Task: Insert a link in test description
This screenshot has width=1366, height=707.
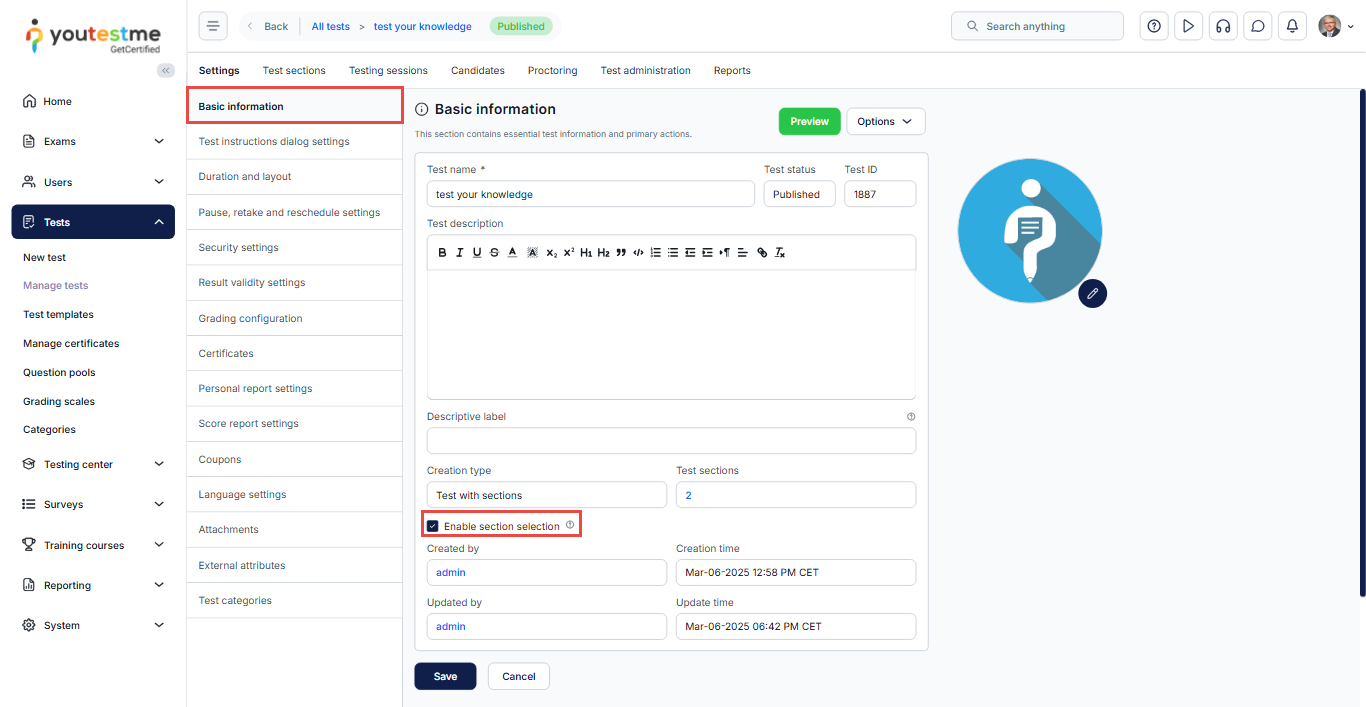Action: coord(762,253)
